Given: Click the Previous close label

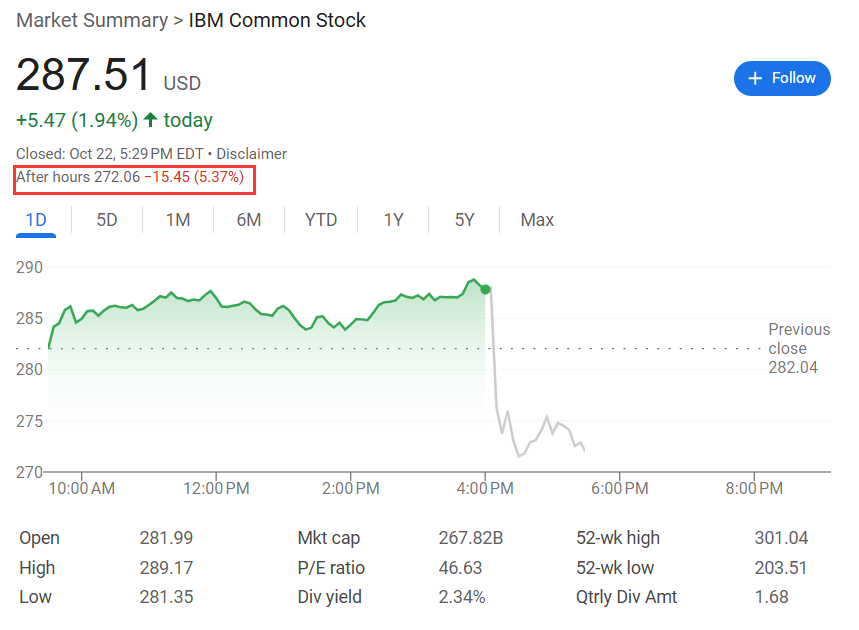Looking at the screenshot, I should (x=799, y=338).
